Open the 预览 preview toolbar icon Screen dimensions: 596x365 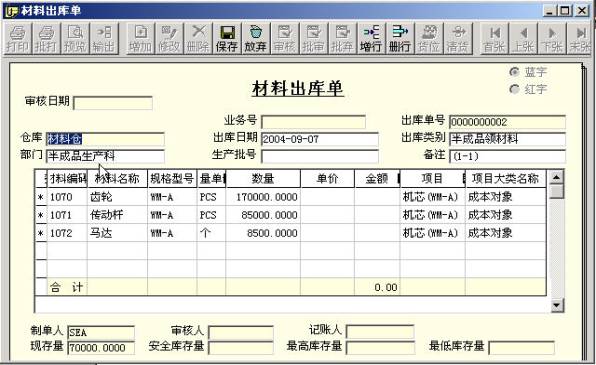tap(75, 38)
